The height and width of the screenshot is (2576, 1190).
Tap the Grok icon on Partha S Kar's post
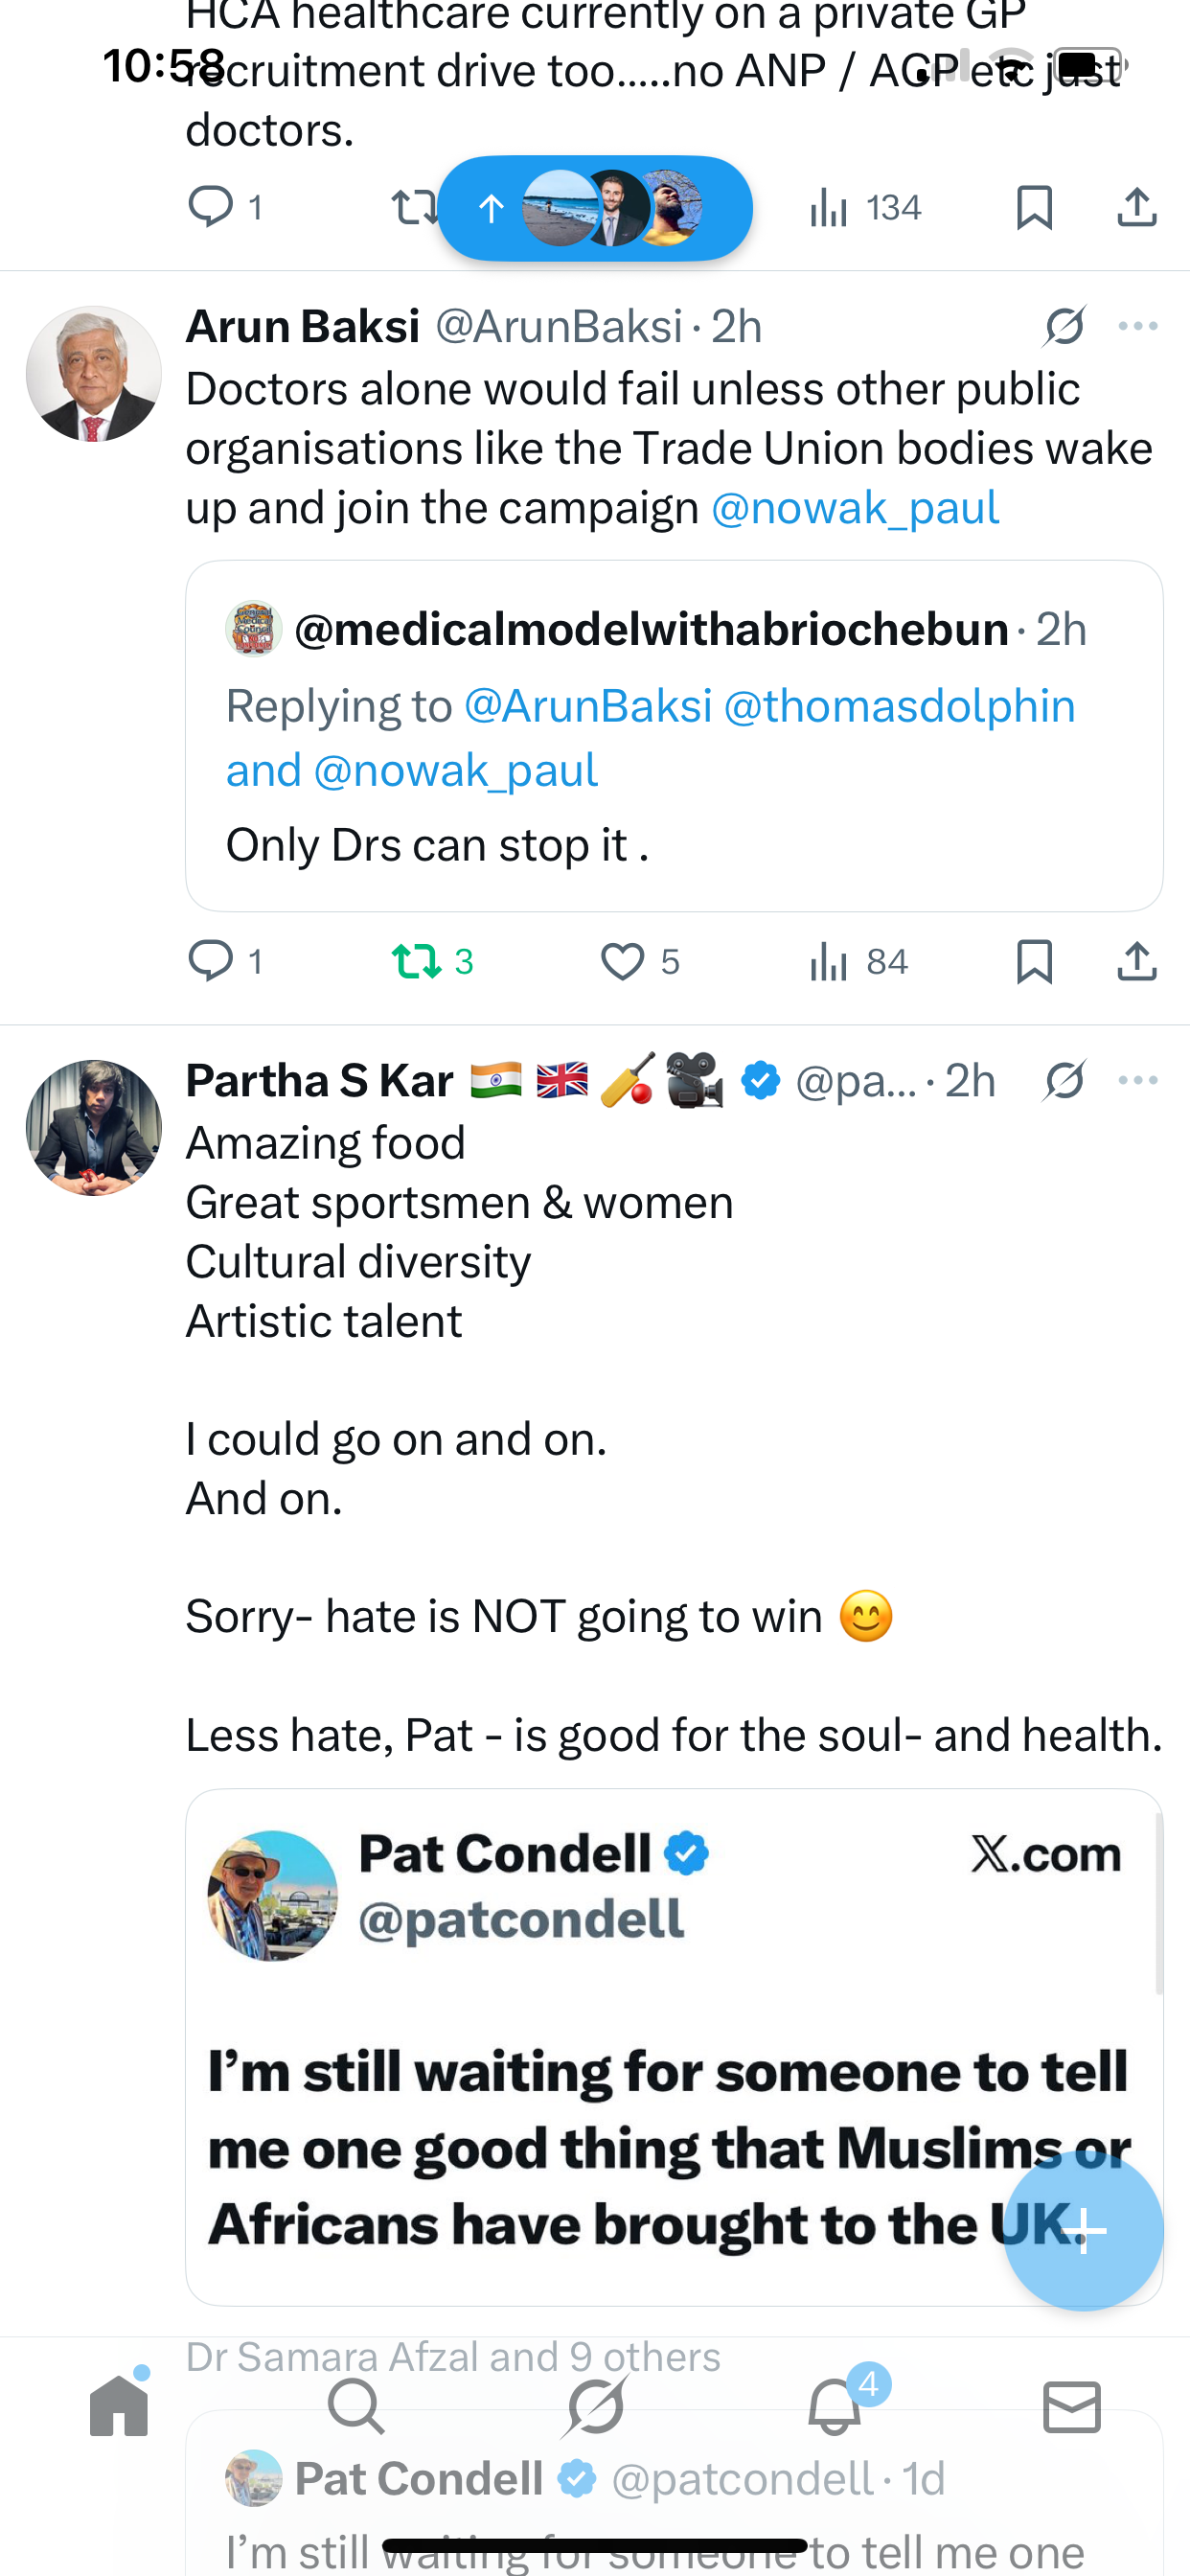coord(1064,1080)
